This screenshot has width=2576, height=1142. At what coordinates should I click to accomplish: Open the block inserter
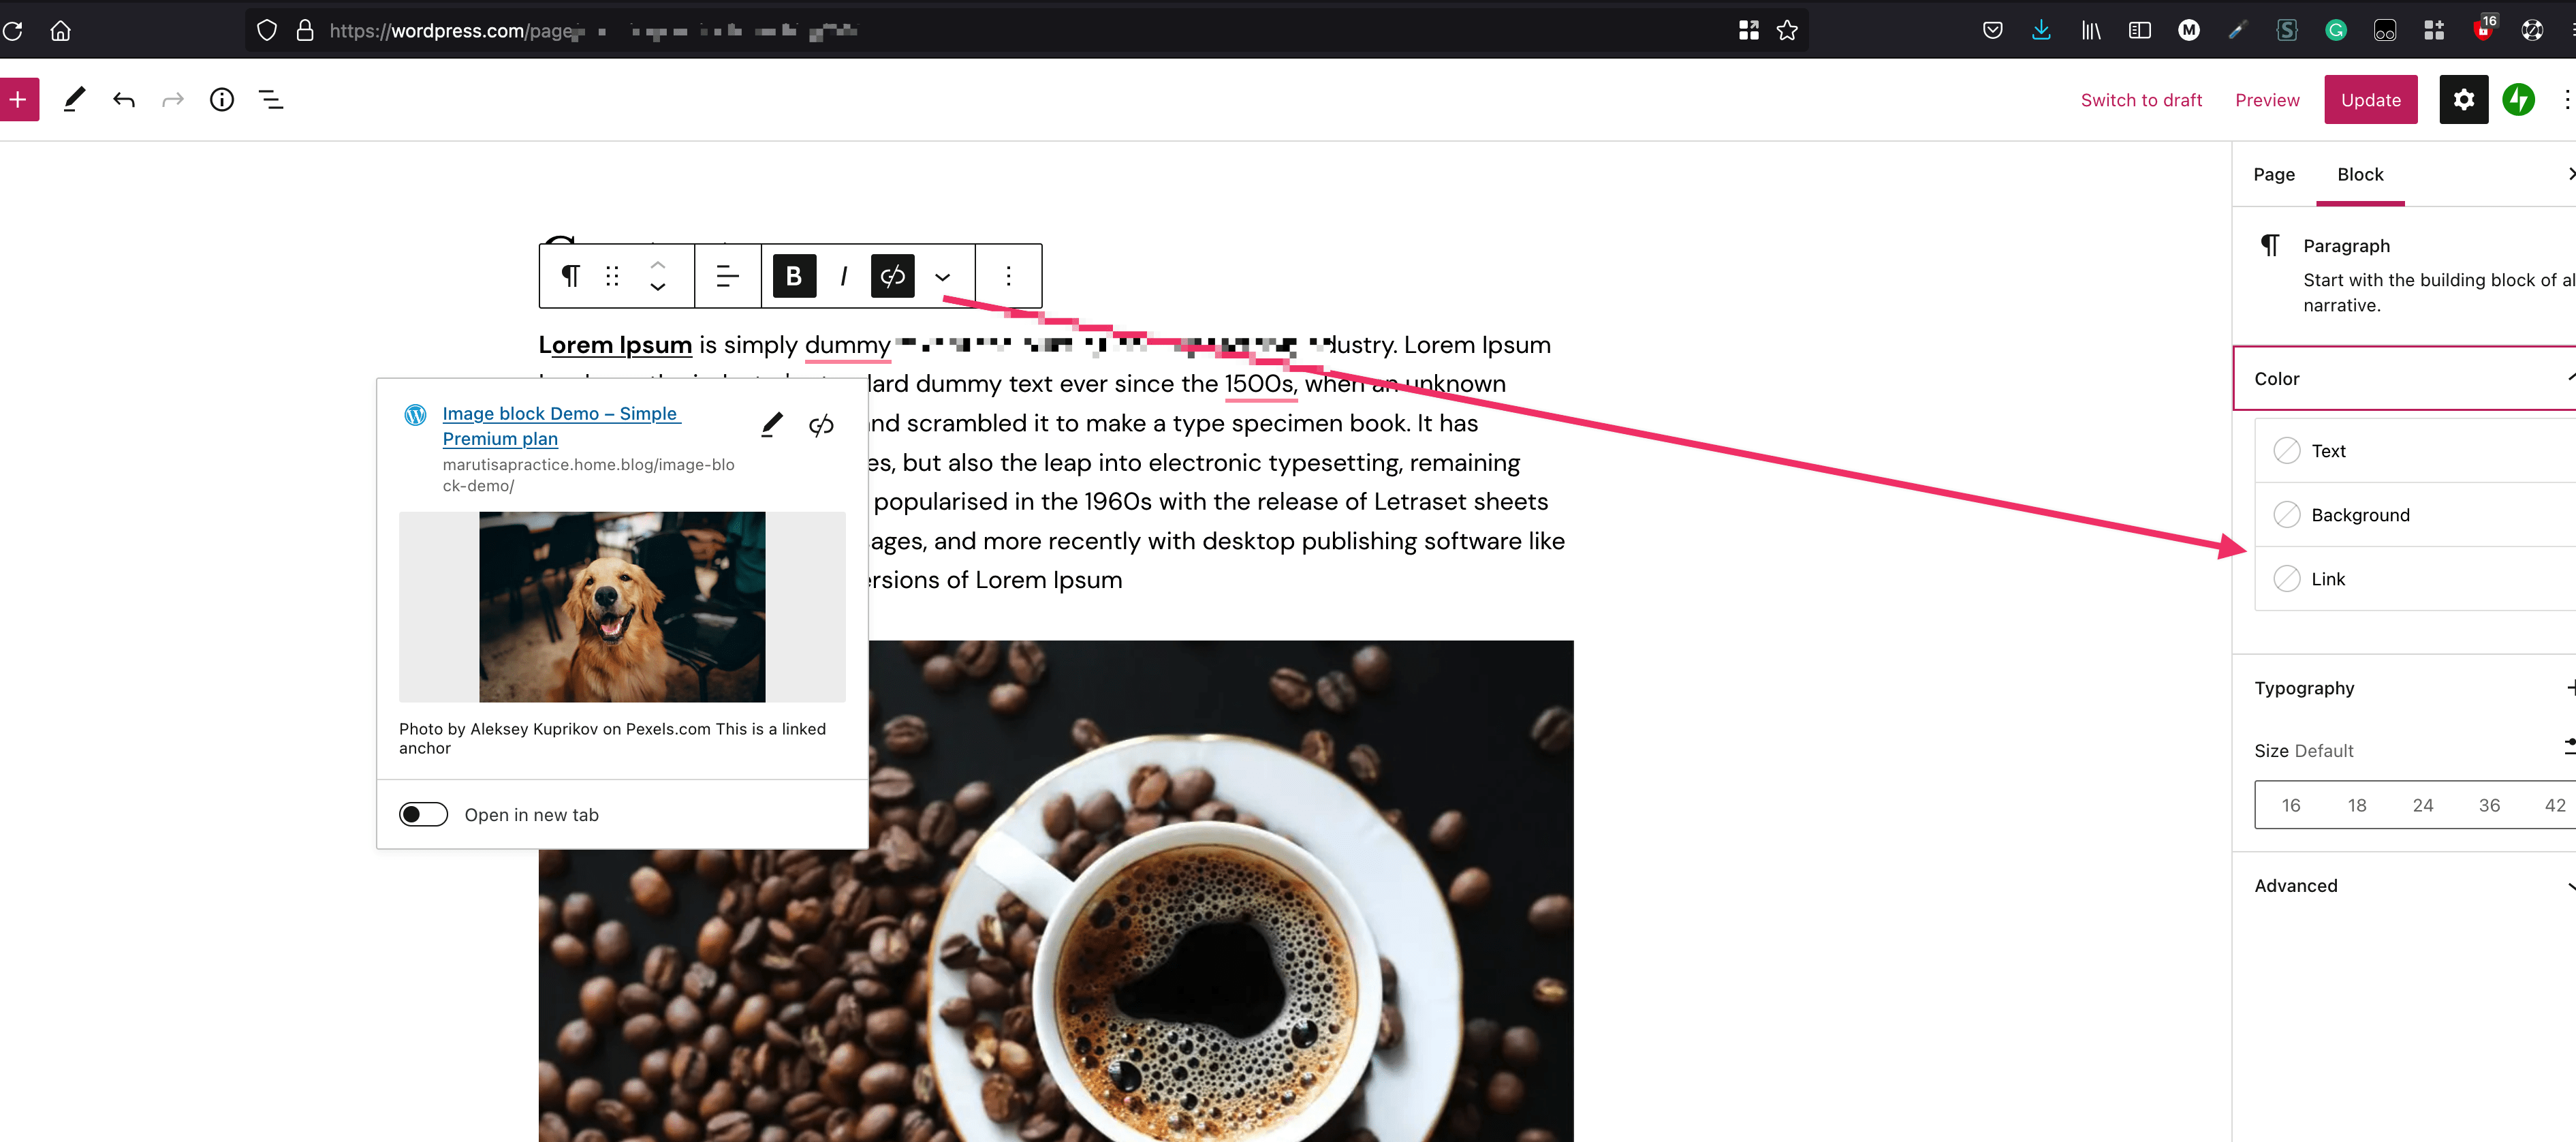(x=19, y=99)
